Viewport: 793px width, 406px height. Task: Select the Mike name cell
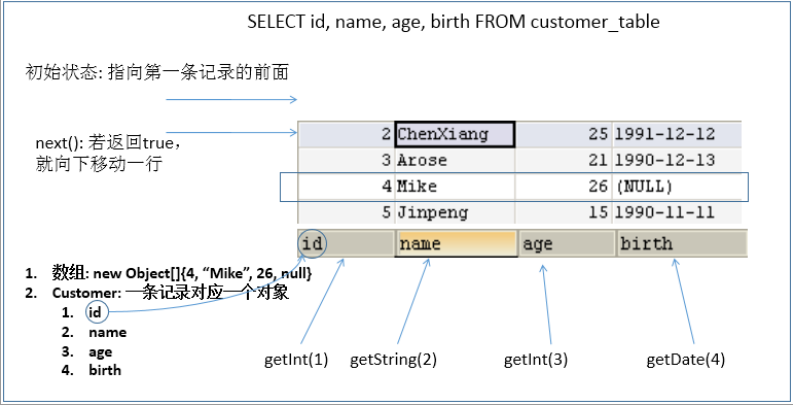(455, 187)
